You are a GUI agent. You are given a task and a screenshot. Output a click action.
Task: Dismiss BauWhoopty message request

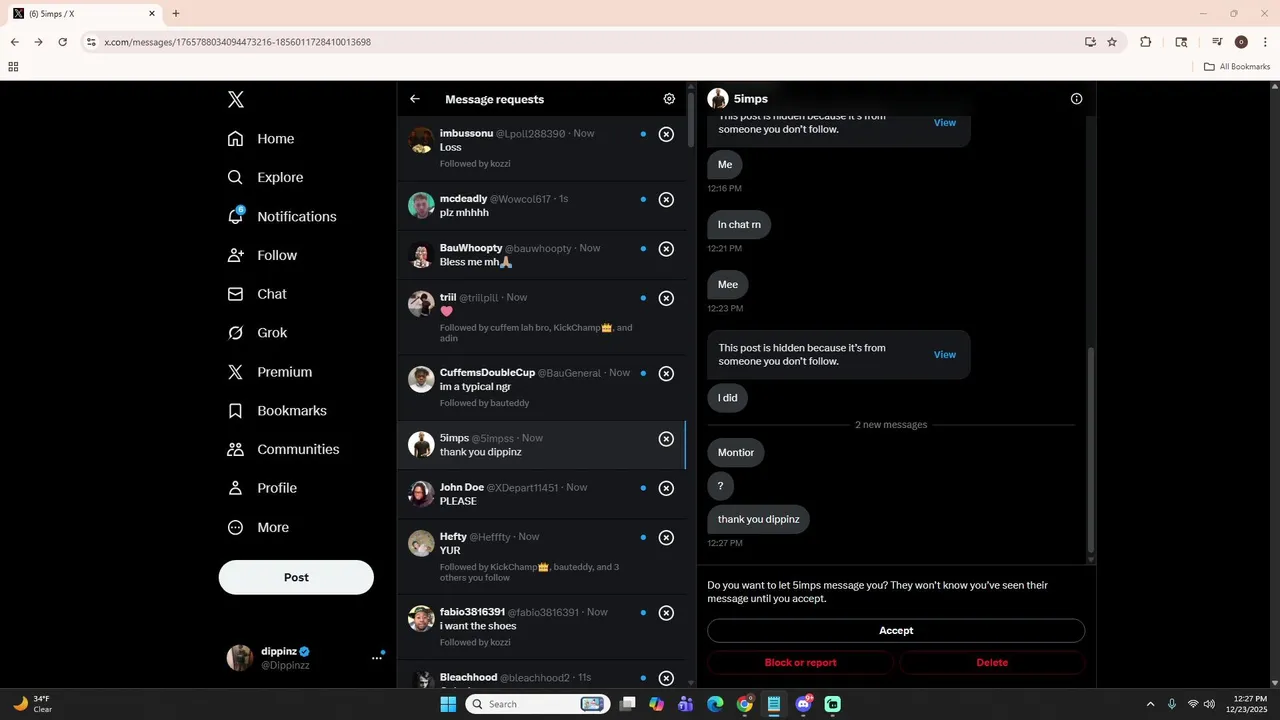pos(666,249)
